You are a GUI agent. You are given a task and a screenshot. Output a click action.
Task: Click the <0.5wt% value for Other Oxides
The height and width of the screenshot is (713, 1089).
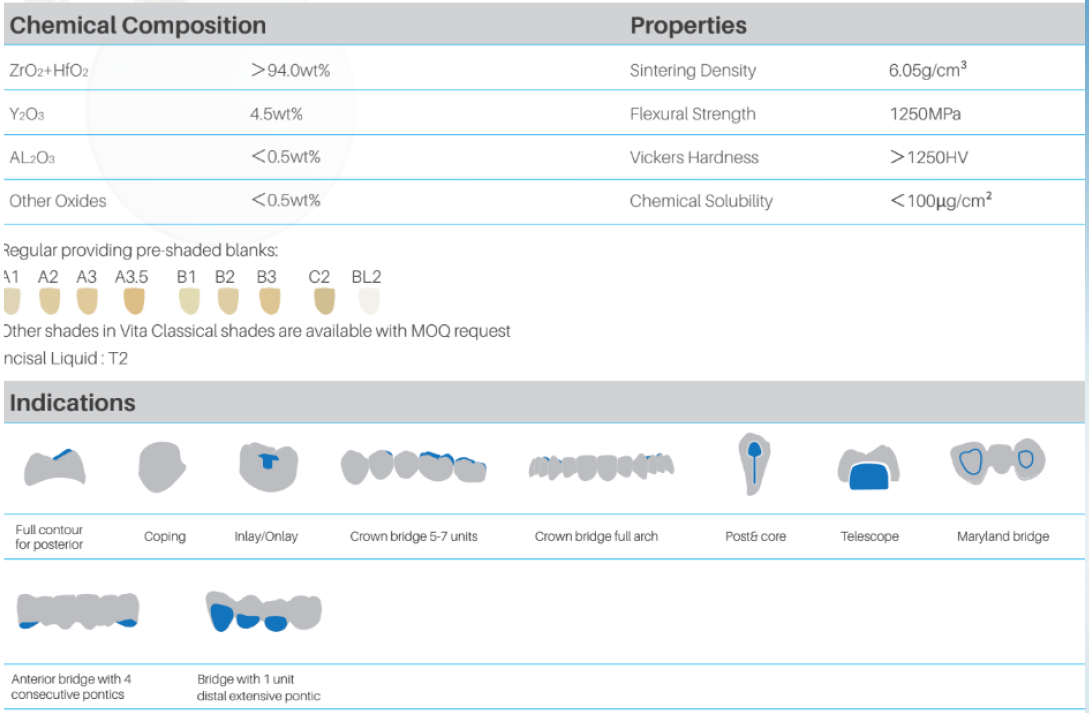coord(285,201)
